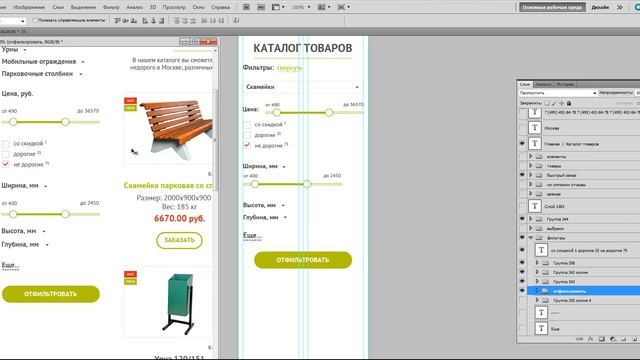Click the align horizontal centers icon
The width and height of the screenshot is (640, 360).
[x=153, y=20]
